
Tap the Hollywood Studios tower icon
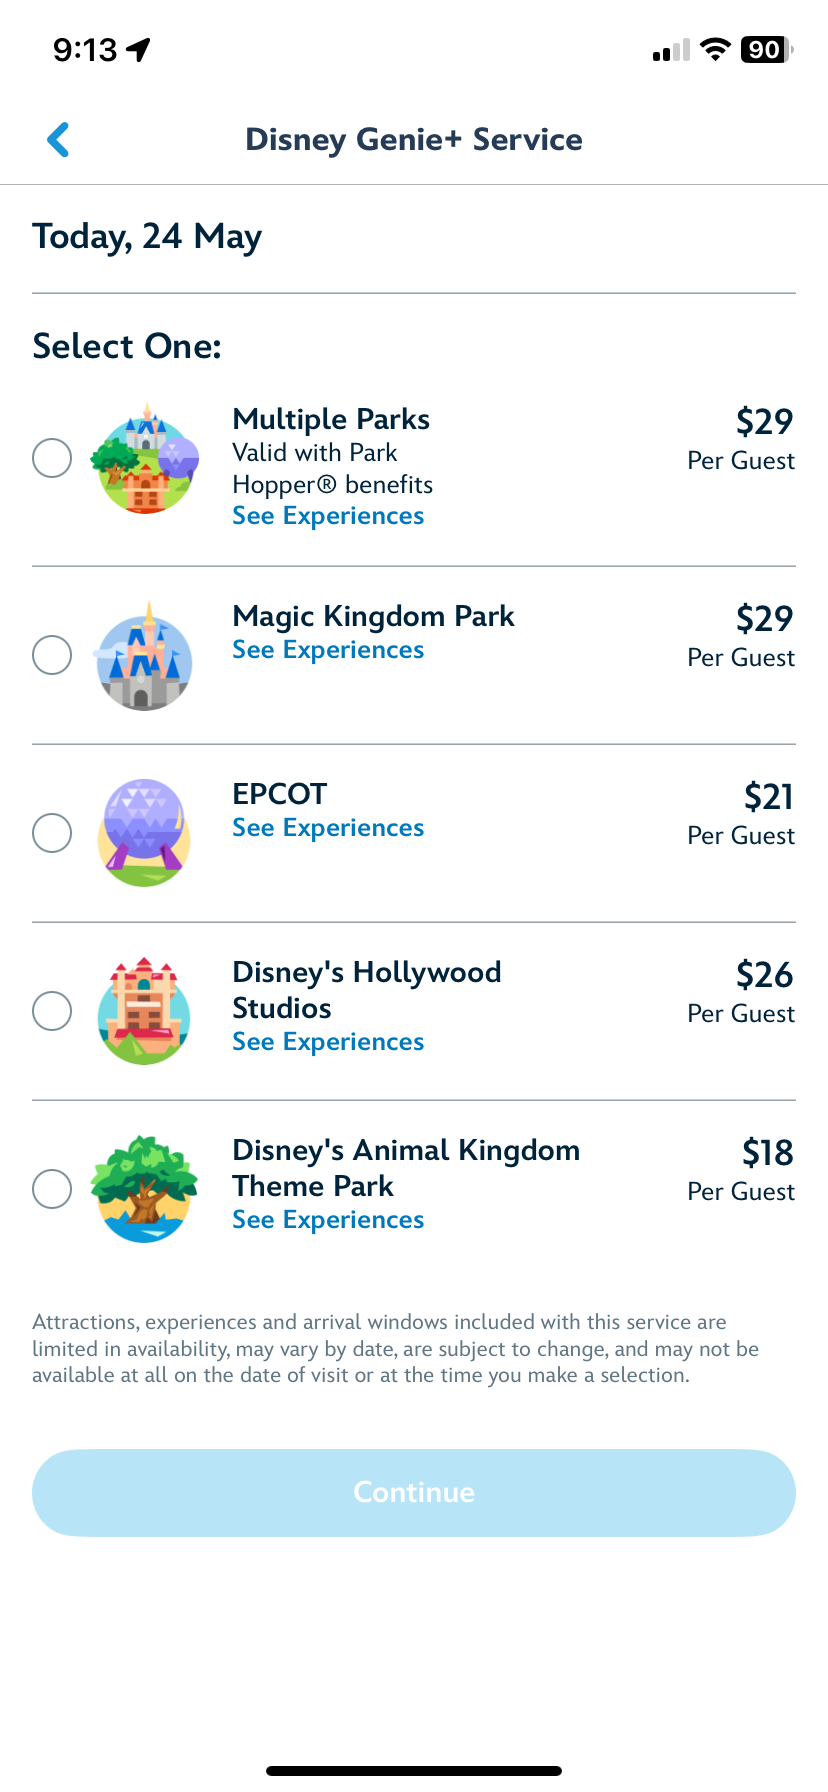[144, 1011]
